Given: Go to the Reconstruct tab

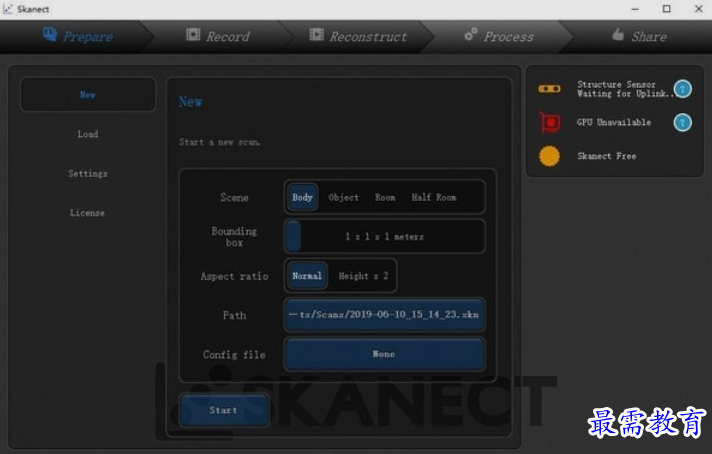Looking at the screenshot, I should tap(359, 36).
